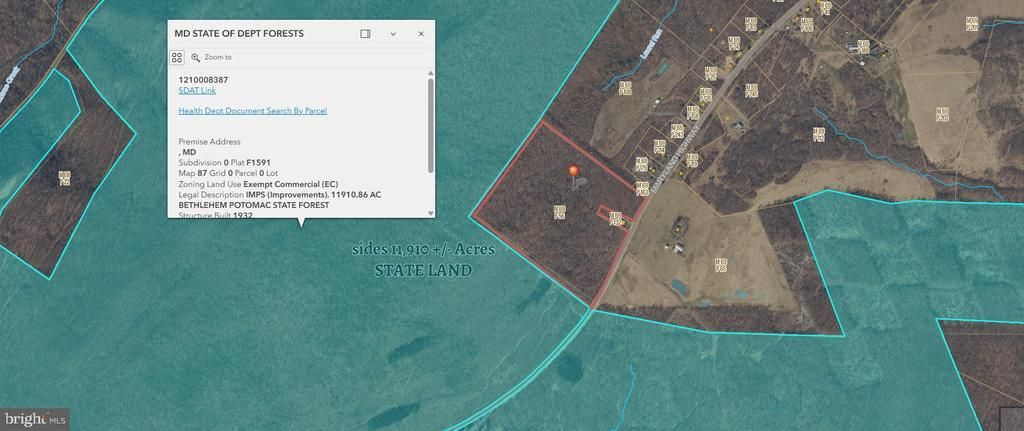The width and height of the screenshot is (1024, 431).
Task: Open Health Dept Document Search By Parcel
Action: 252,111
